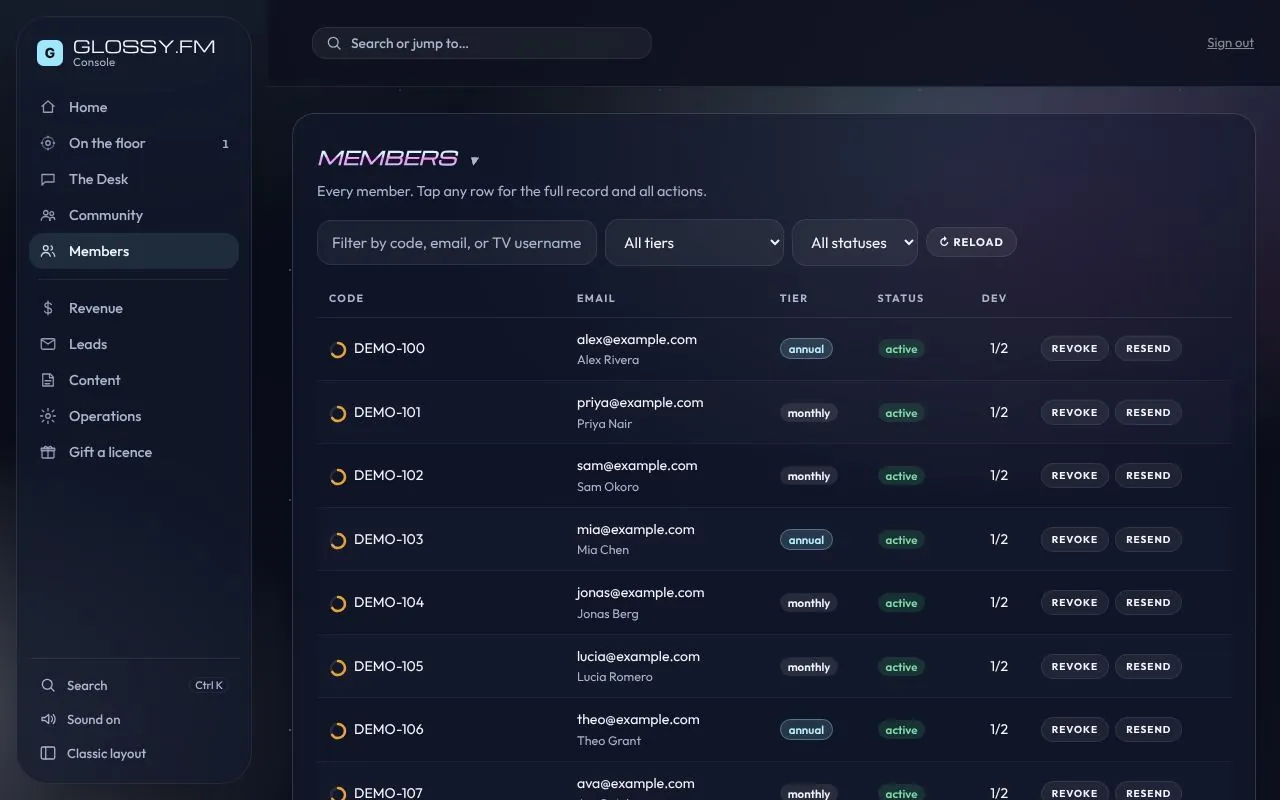1280x800 pixels.
Task: Select the annual tier badge for DEMO-100
Action: [806, 349]
